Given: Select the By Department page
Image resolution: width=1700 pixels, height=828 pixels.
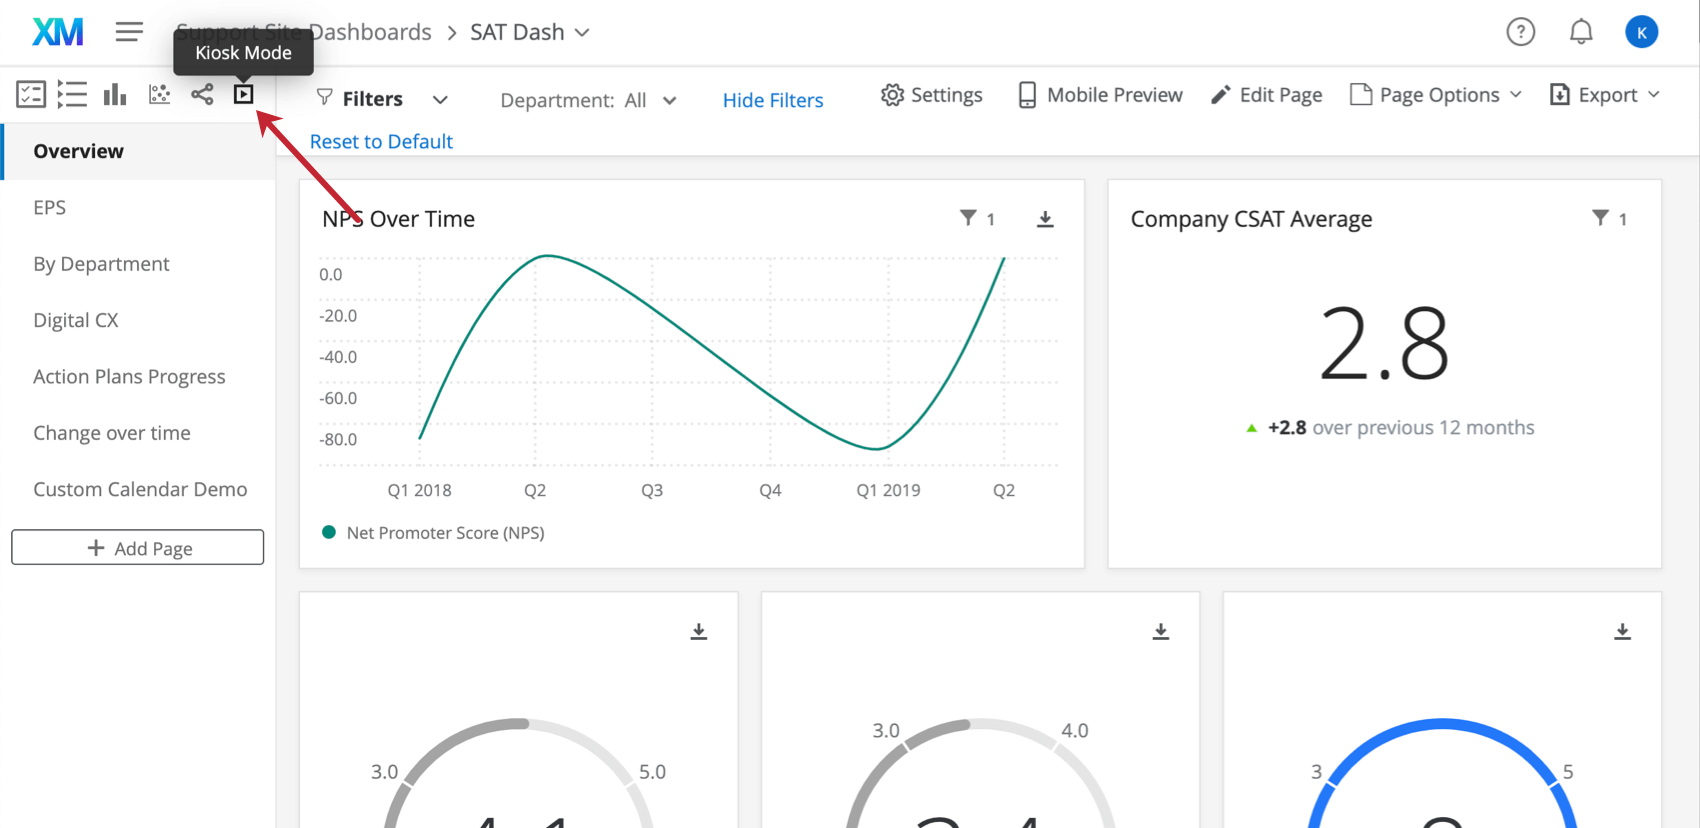Looking at the screenshot, I should 101,264.
